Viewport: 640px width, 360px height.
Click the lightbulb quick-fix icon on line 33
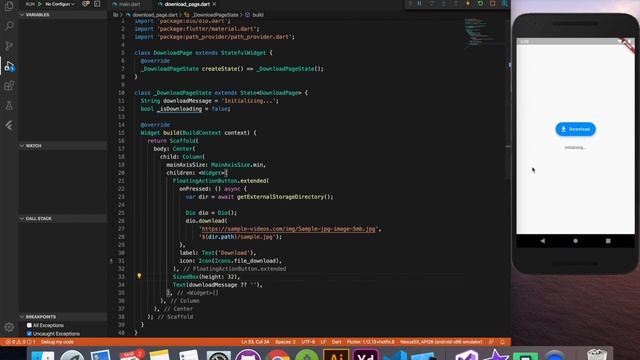(139, 276)
